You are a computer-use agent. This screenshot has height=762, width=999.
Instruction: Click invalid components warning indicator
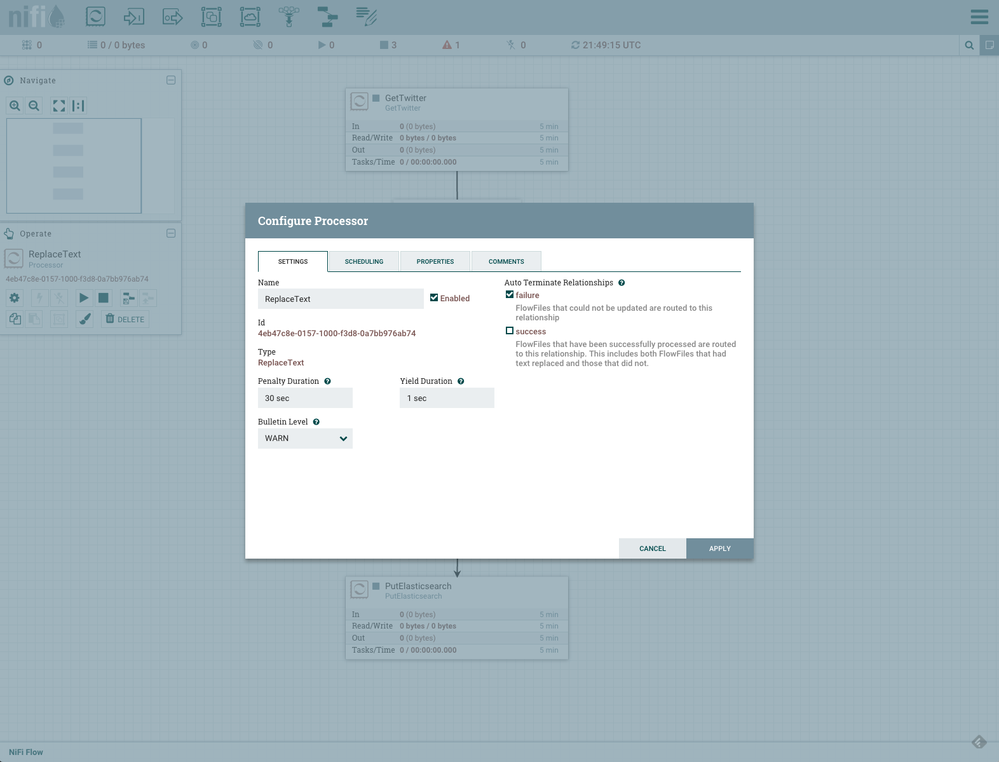(451, 45)
